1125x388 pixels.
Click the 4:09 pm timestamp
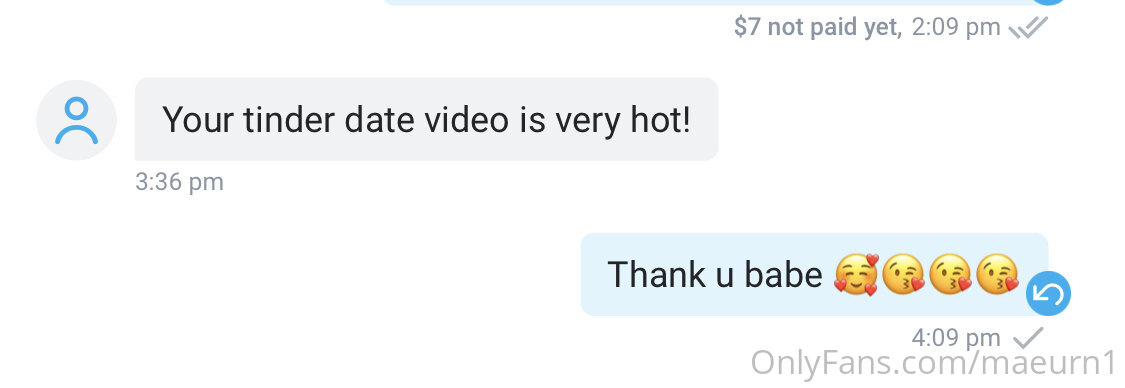click(x=956, y=337)
